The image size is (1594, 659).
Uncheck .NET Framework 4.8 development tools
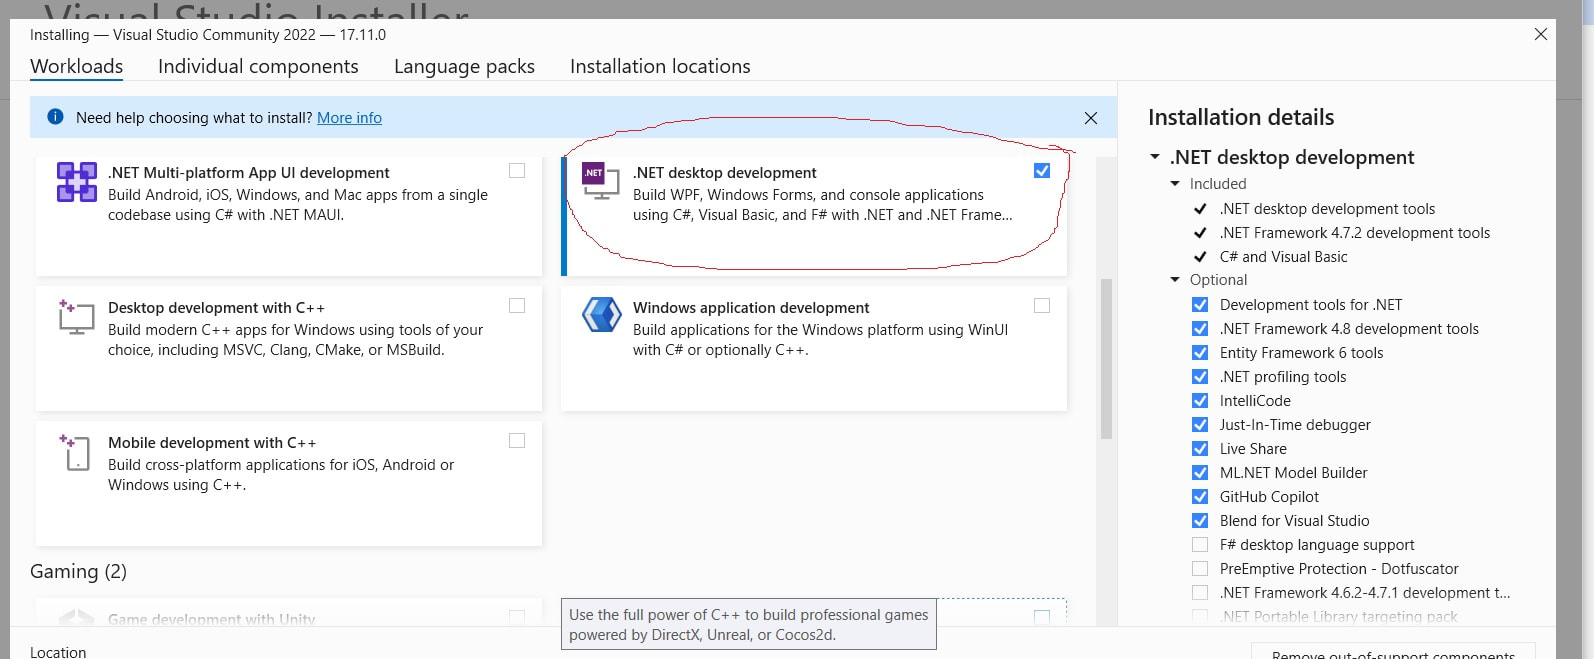point(1200,329)
